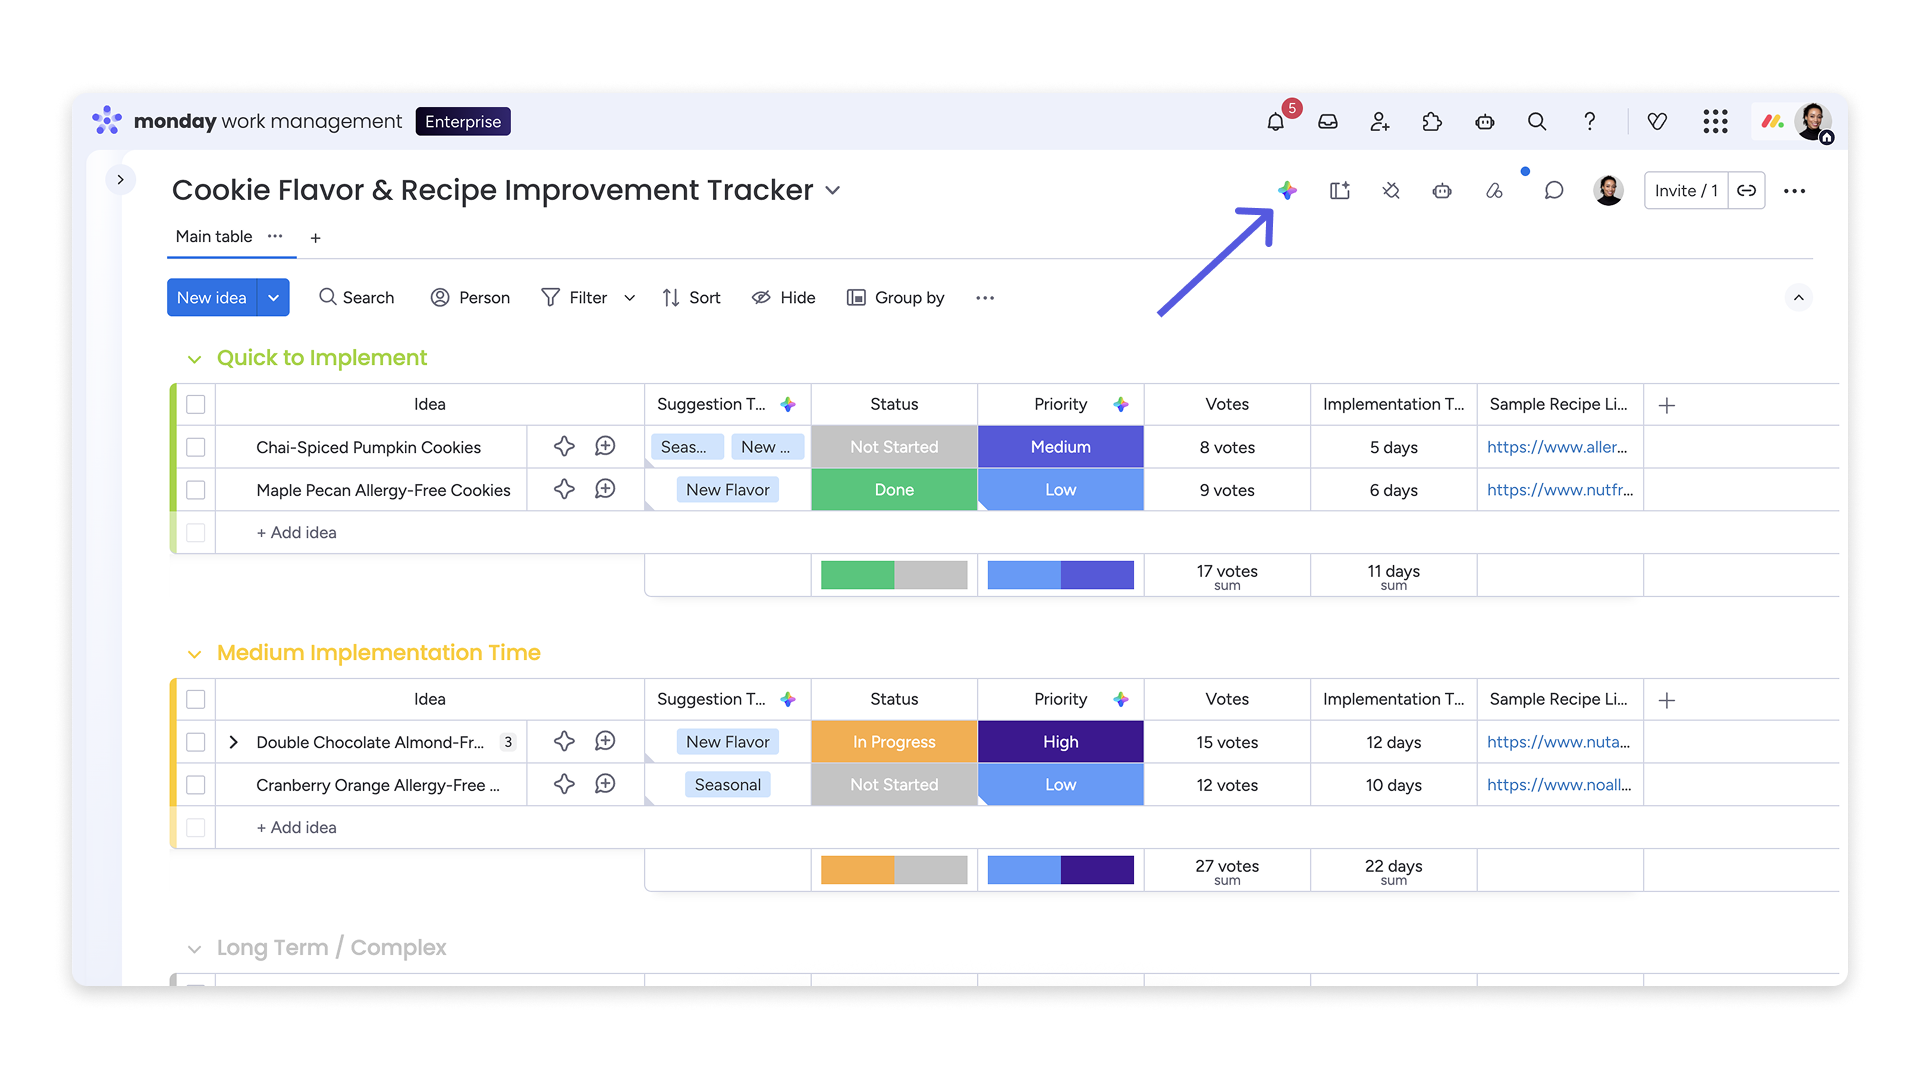Open the Filter dropdown chevron

(x=629, y=298)
